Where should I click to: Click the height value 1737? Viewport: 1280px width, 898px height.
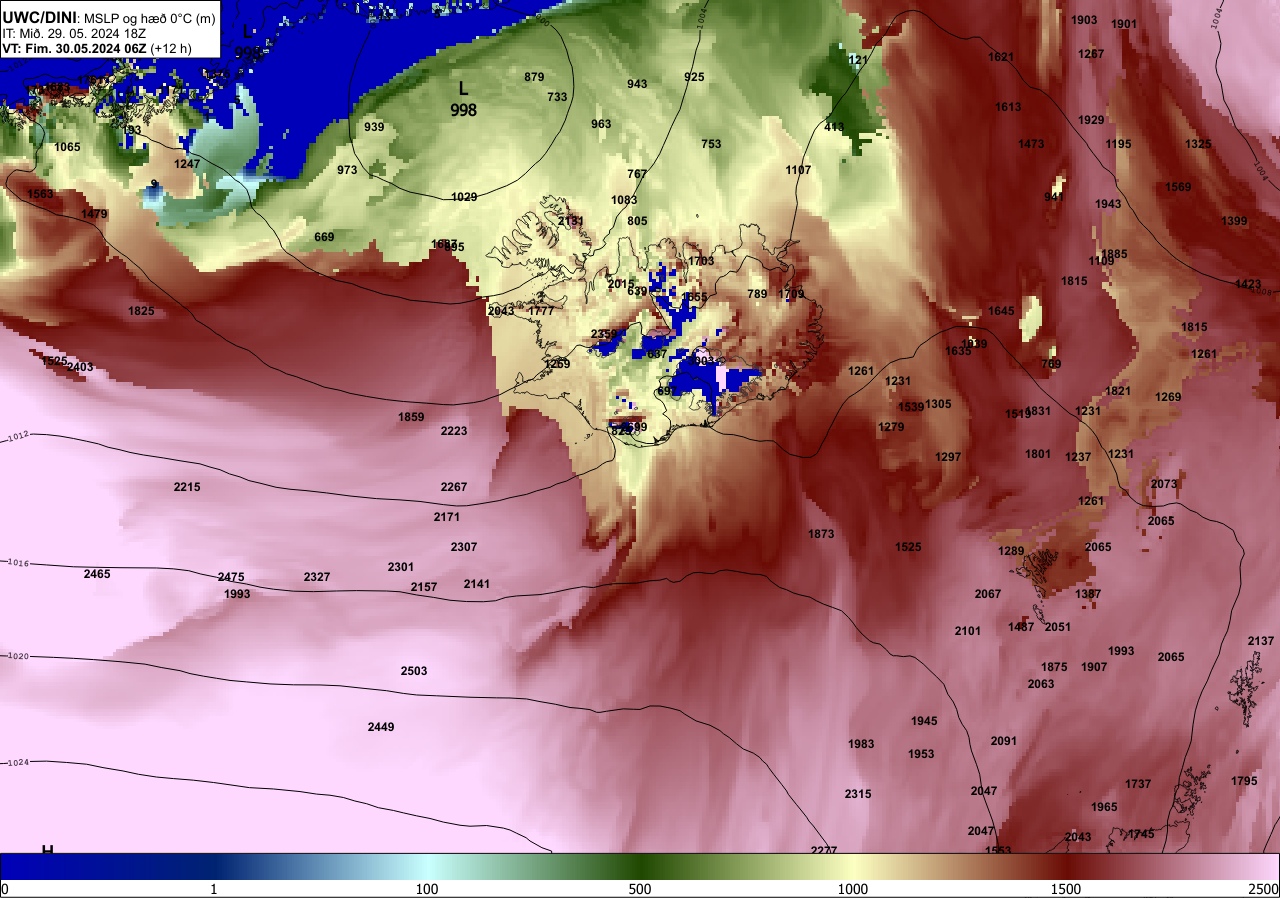click(x=1138, y=784)
